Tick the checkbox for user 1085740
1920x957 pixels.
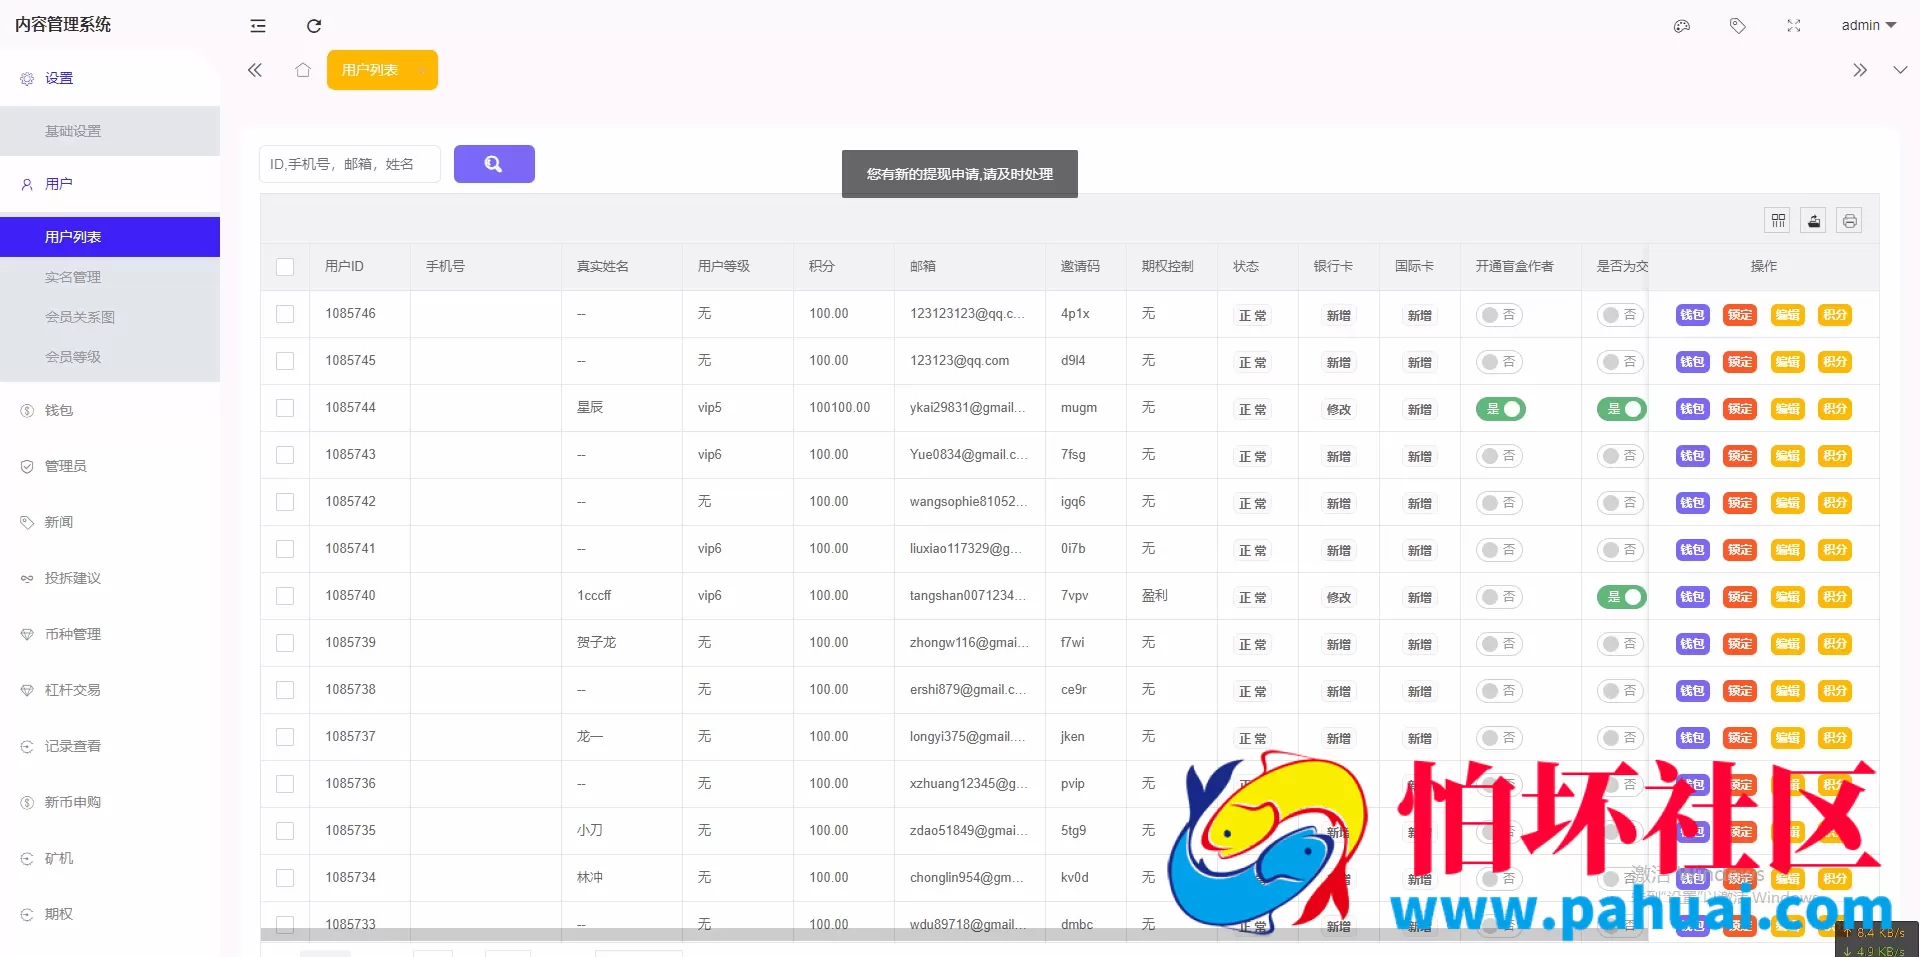coord(285,596)
